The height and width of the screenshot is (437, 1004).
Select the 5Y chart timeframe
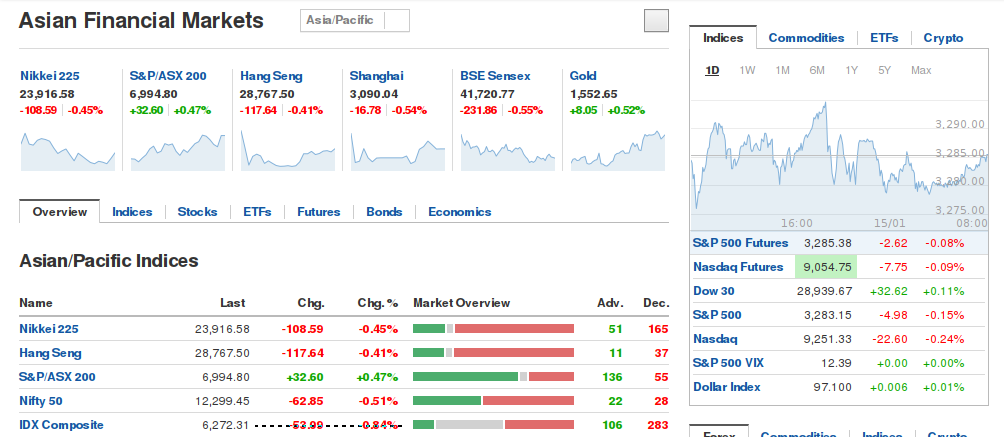884,70
